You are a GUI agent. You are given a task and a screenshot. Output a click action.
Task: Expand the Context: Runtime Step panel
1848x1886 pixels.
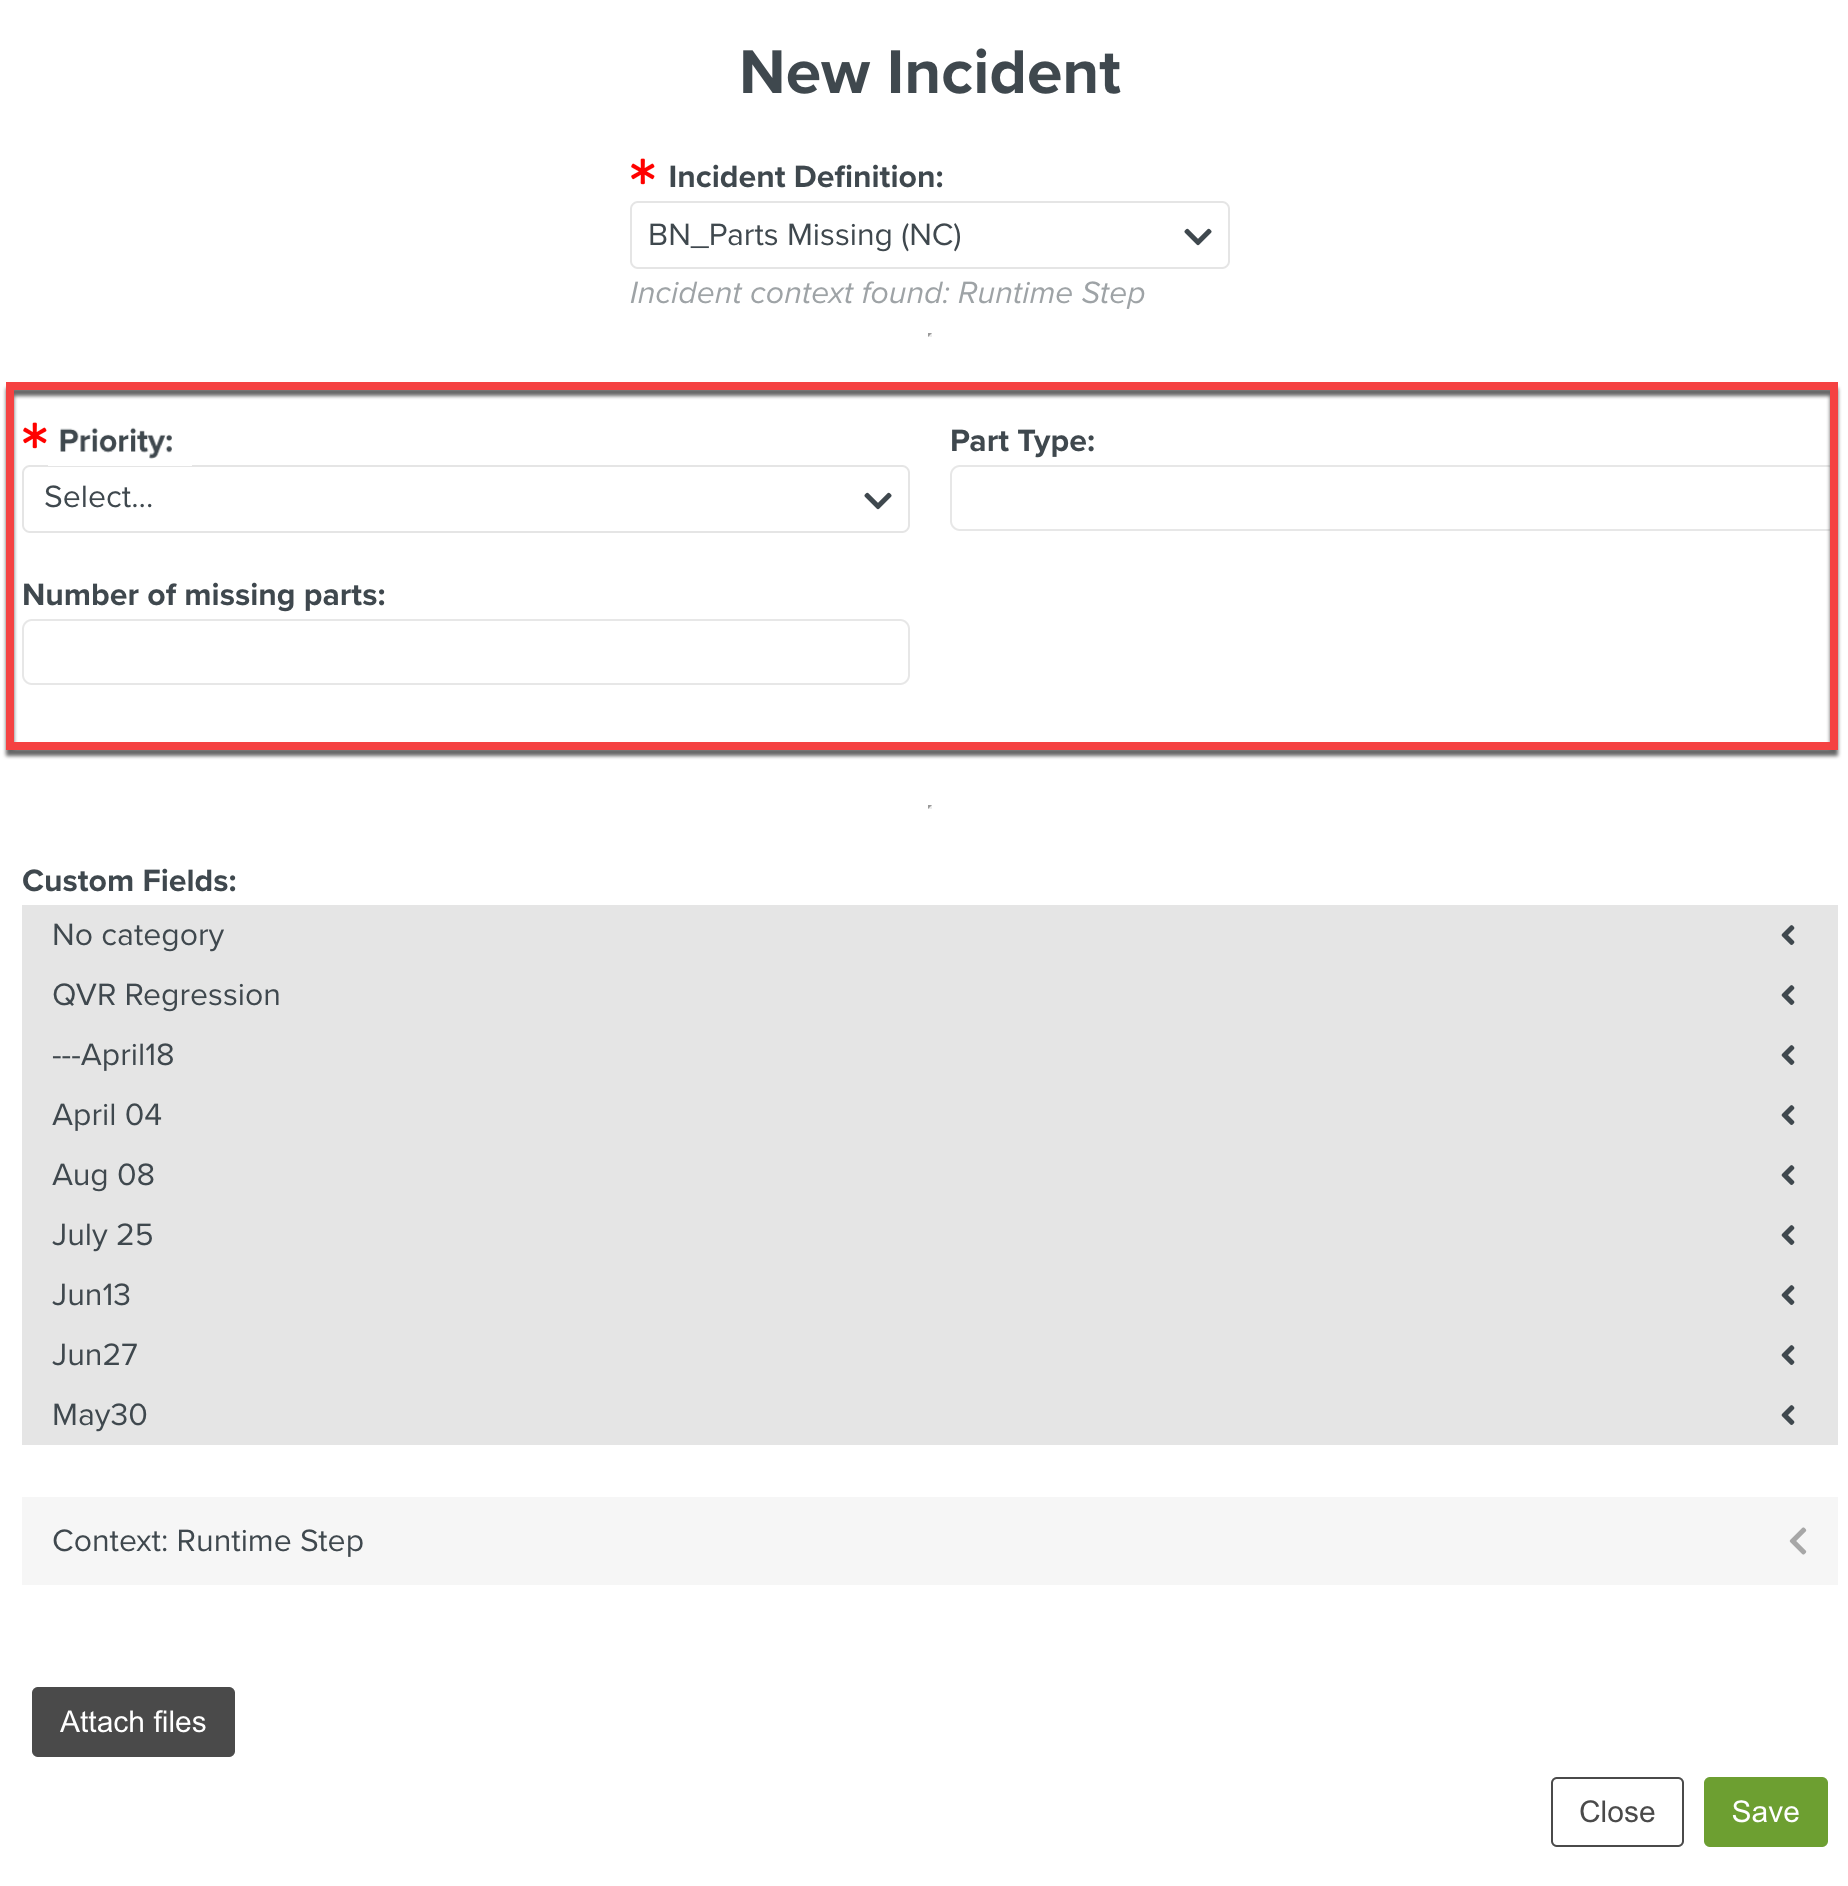[929, 1541]
